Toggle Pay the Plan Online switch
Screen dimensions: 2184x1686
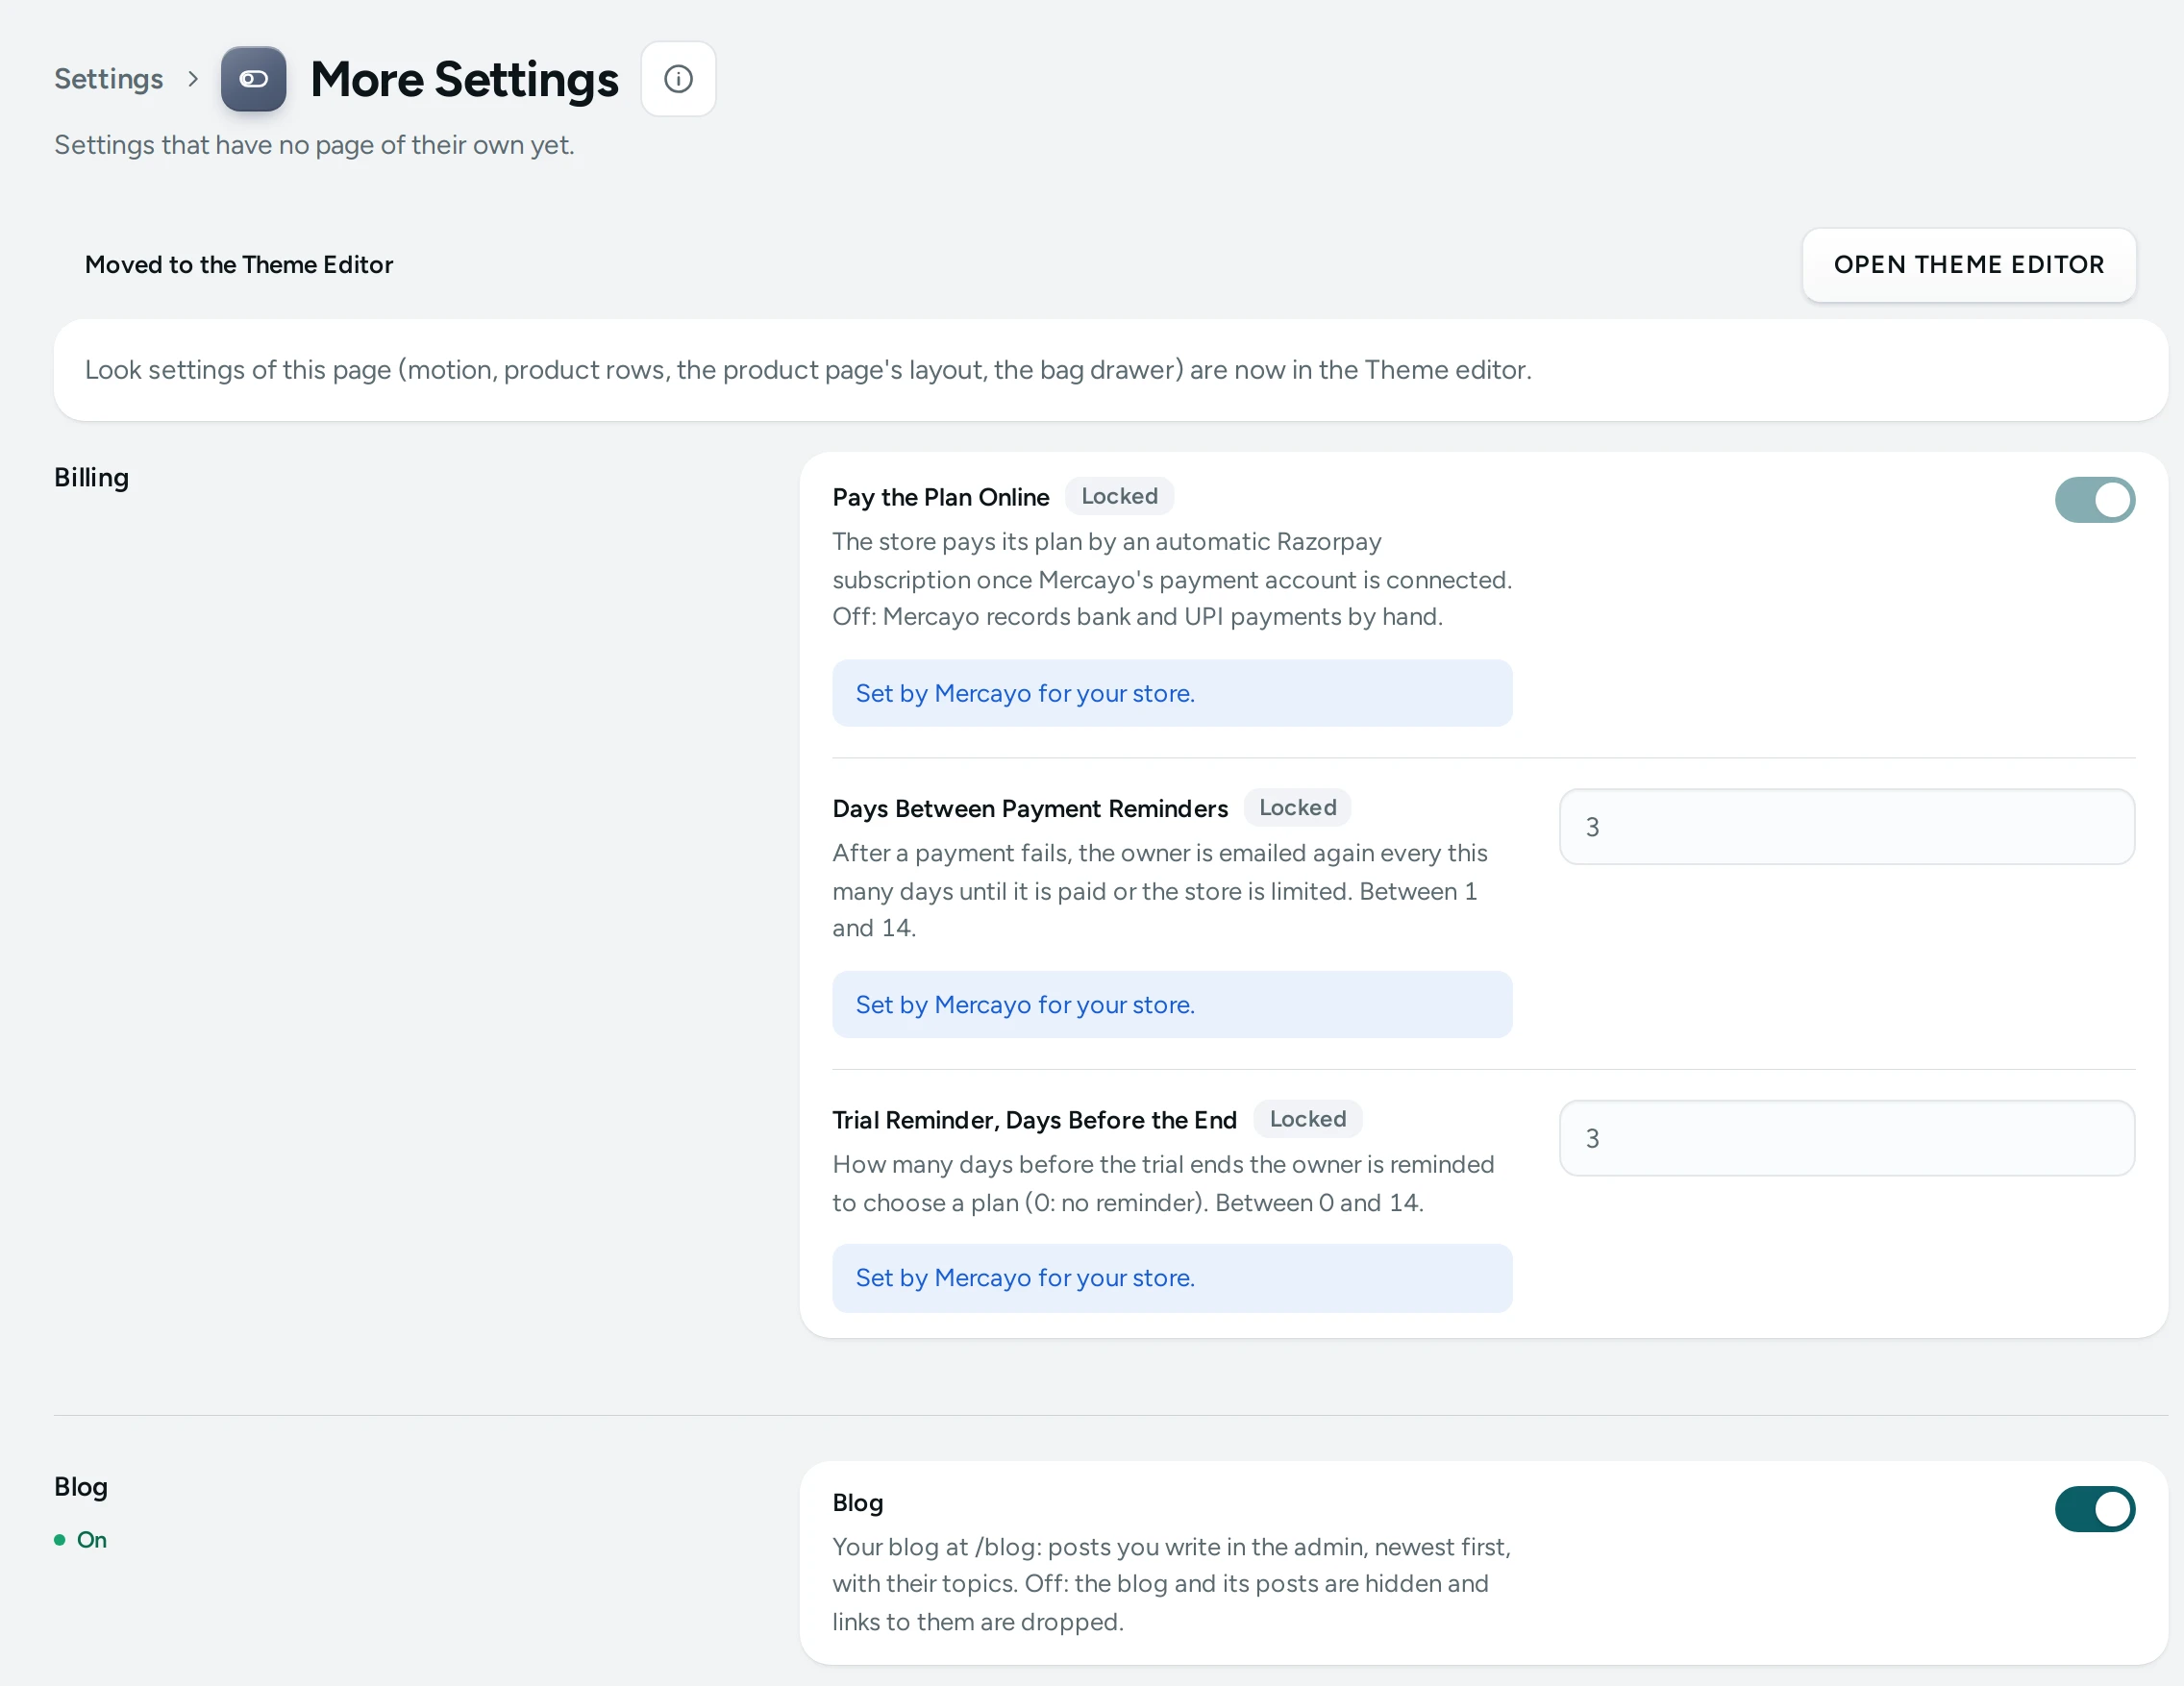(x=2094, y=500)
